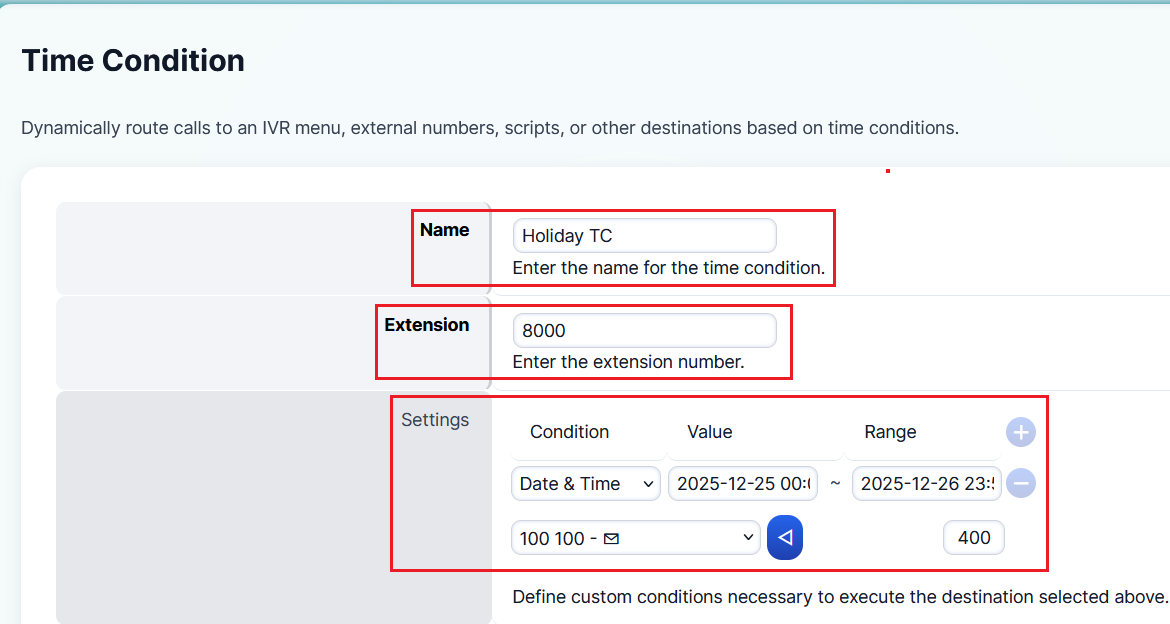Click the "Define custom conditions" help text
Viewport: 1170px width, 624px height.
[840, 597]
